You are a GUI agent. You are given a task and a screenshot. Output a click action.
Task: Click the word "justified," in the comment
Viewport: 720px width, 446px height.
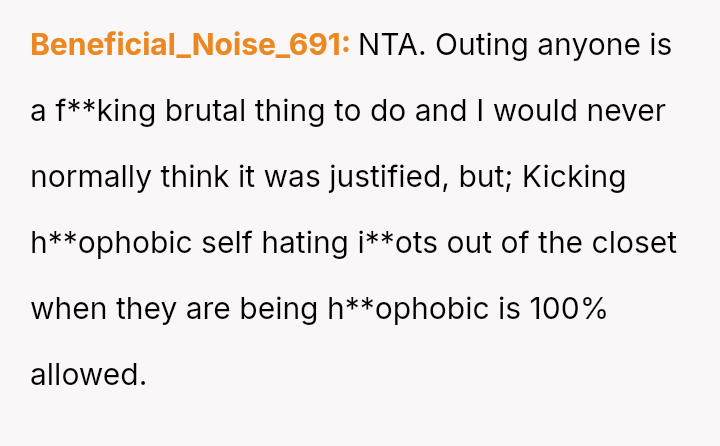pos(383,177)
